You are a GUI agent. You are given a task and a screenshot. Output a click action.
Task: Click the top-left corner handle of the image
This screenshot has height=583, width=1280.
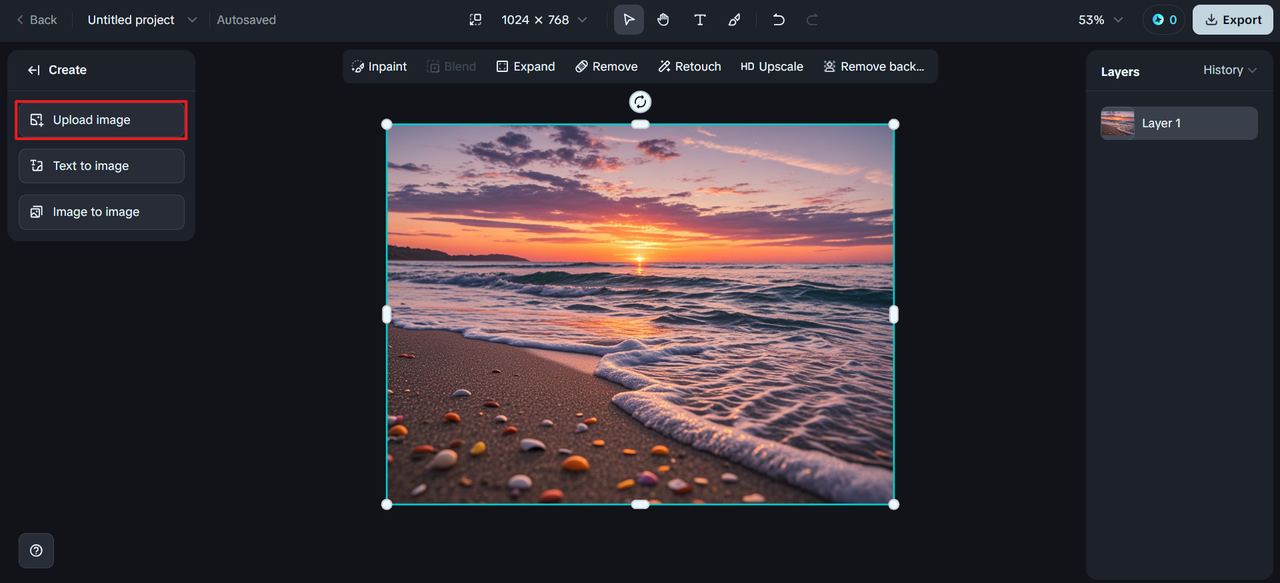[387, 124]
